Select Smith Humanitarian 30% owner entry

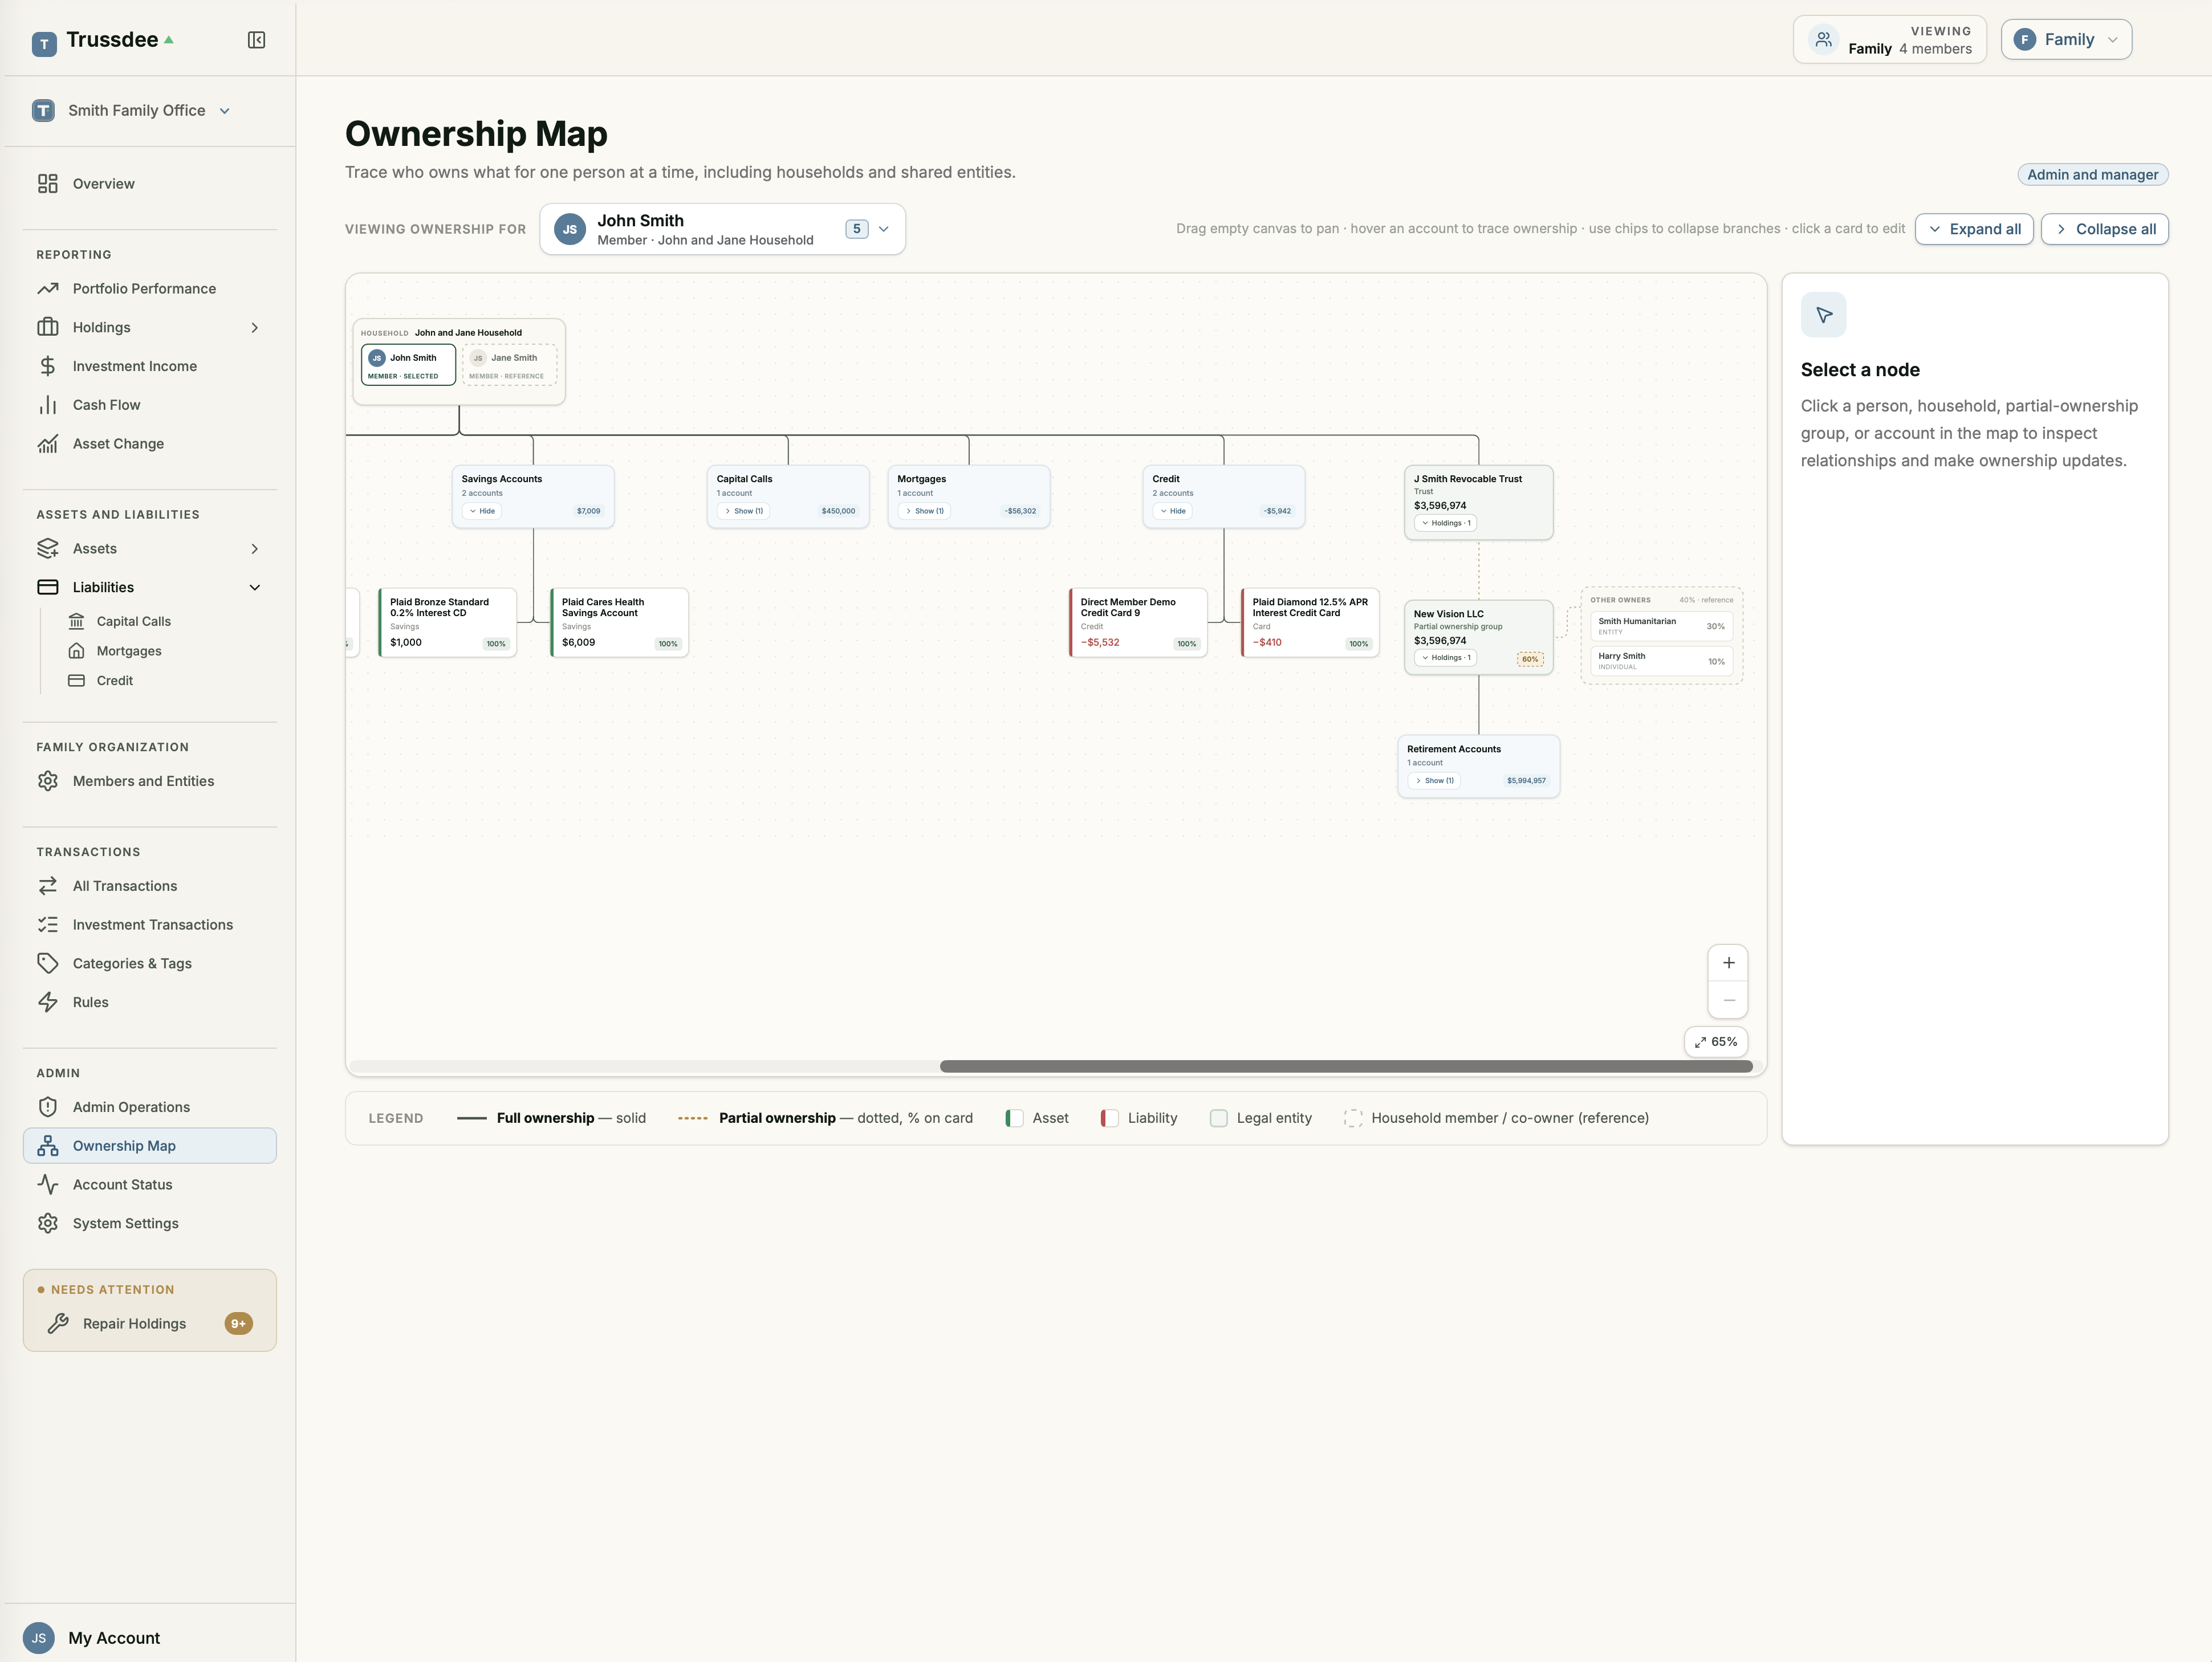point(1661,626)
